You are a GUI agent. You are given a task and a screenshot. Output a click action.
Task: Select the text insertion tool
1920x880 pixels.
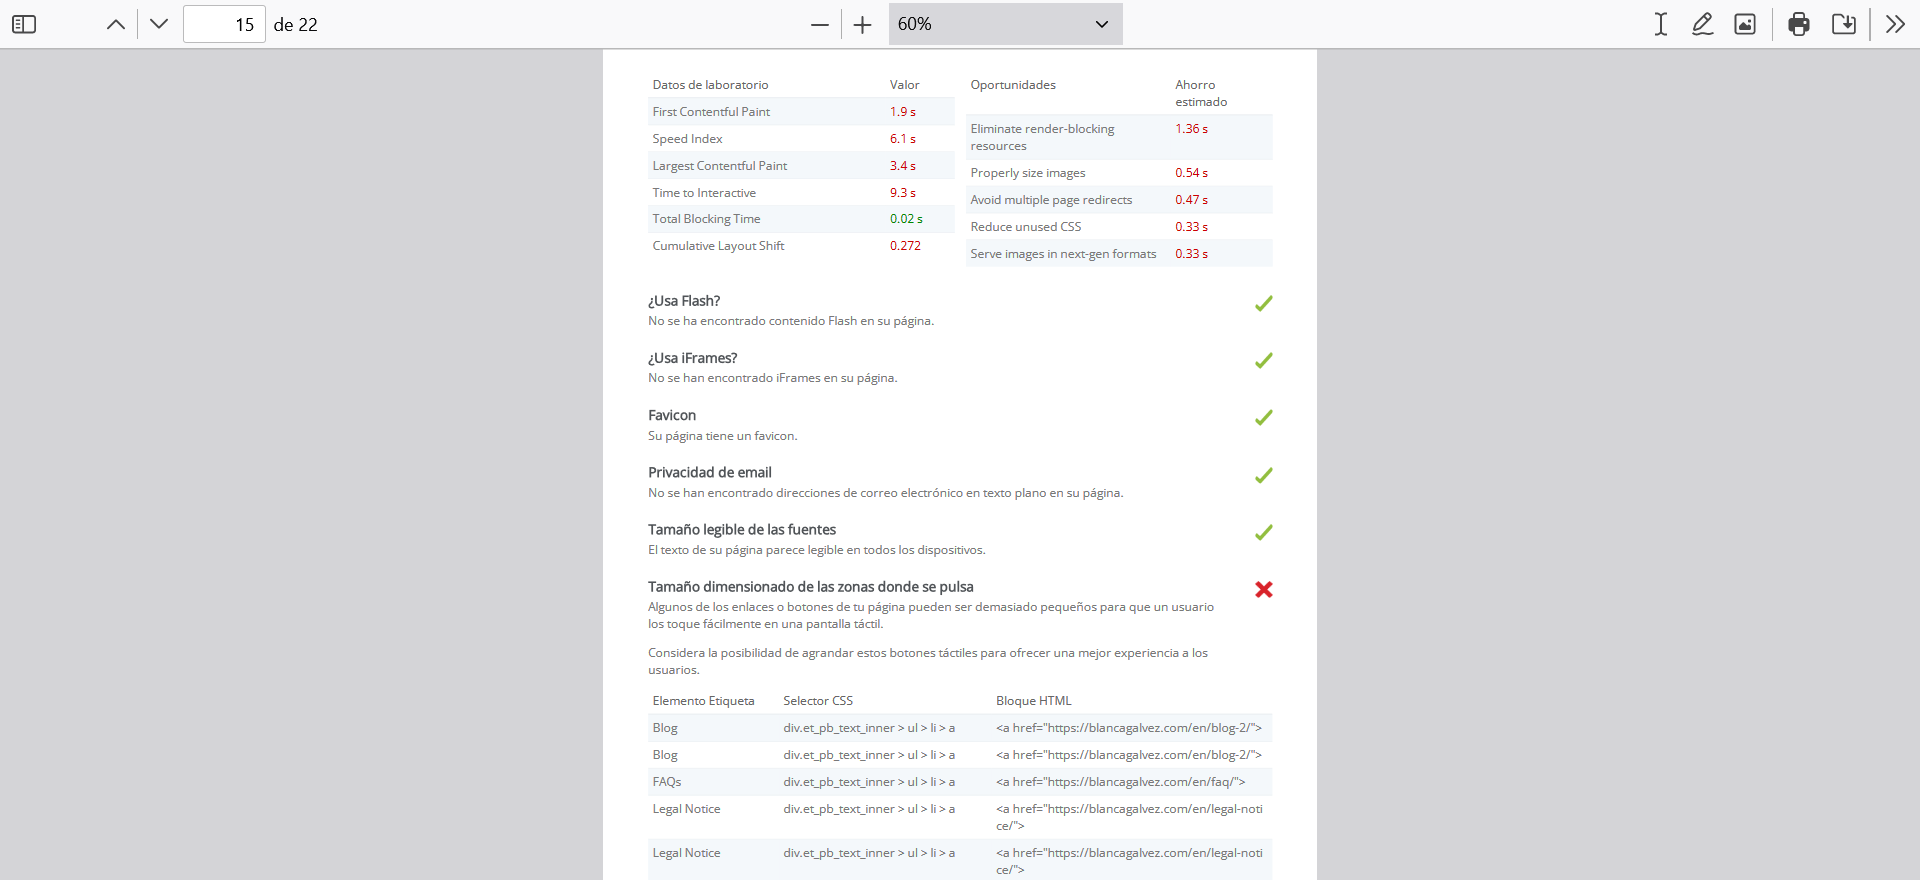[x=1660, y=24]
